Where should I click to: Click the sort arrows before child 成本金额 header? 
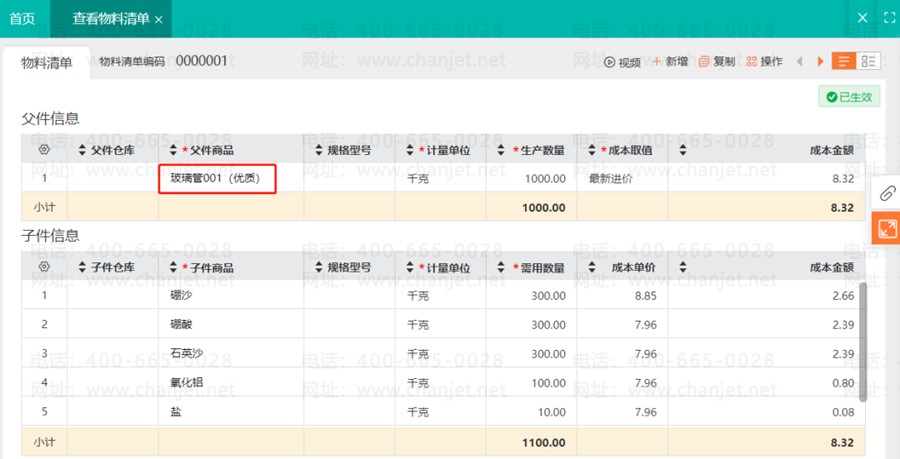[682, 267]
